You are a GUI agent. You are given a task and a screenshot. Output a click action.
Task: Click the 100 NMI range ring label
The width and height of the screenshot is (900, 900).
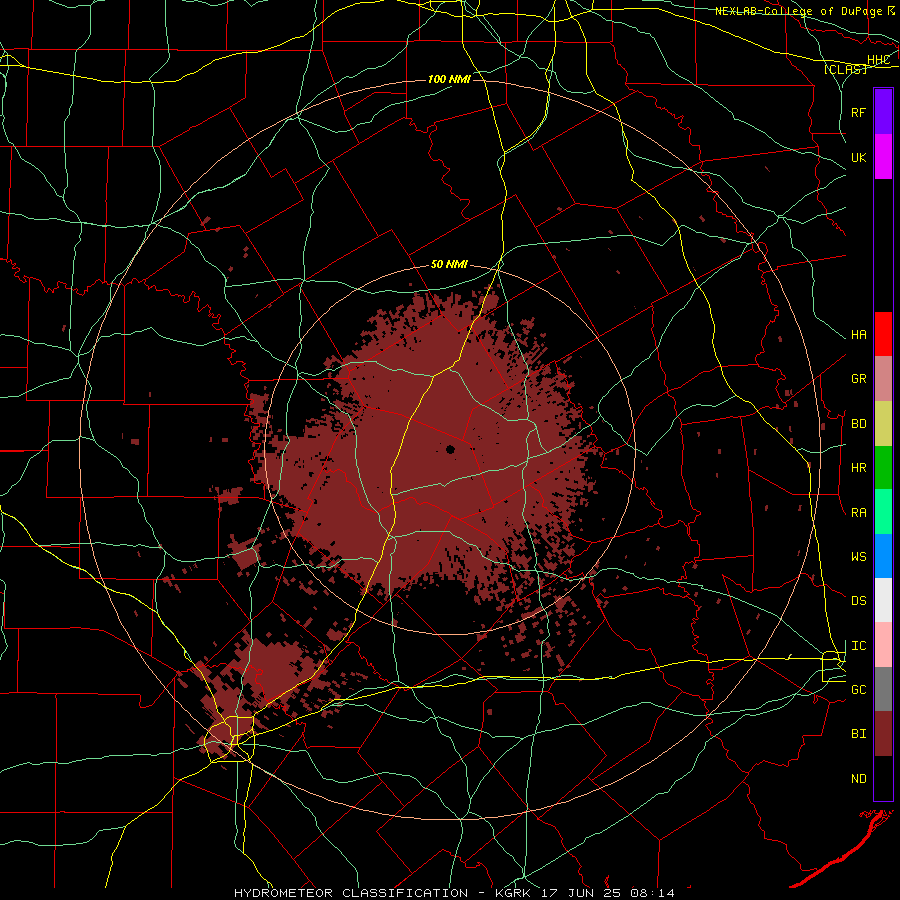click(x=449, y=79)
